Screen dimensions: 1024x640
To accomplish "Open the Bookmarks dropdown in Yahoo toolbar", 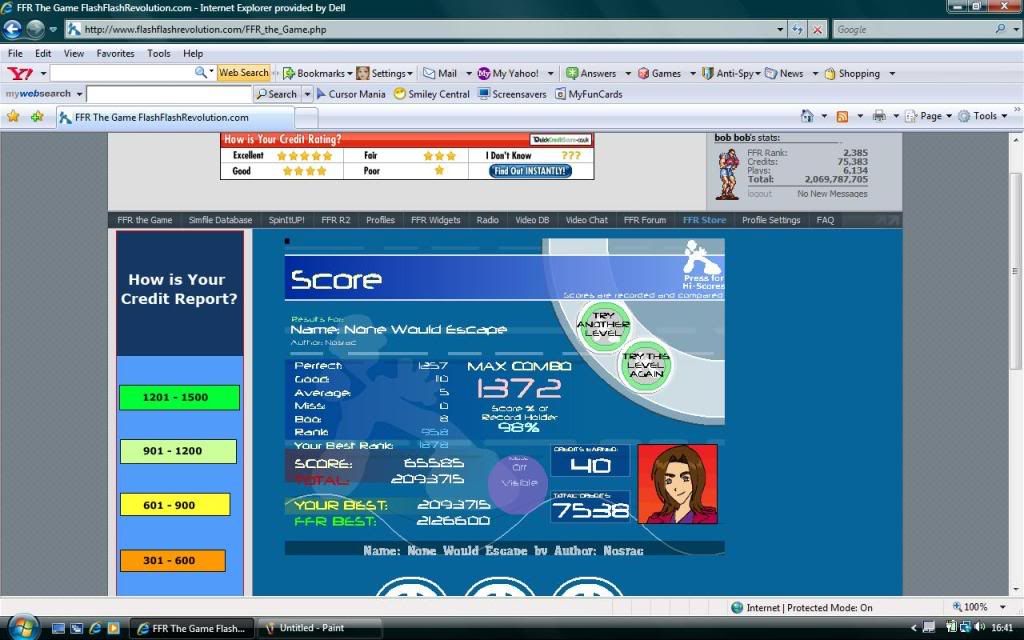I will tap(319, 73).
